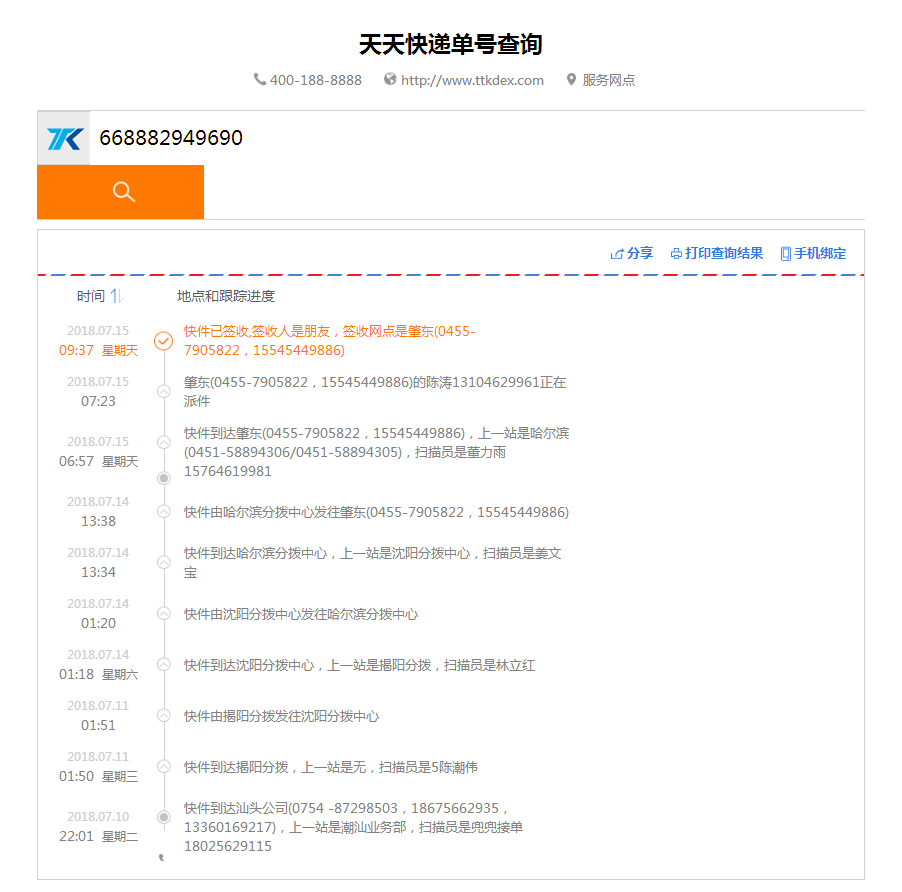
Task: Click the TTK courier logo
Action: click(64, 138)
